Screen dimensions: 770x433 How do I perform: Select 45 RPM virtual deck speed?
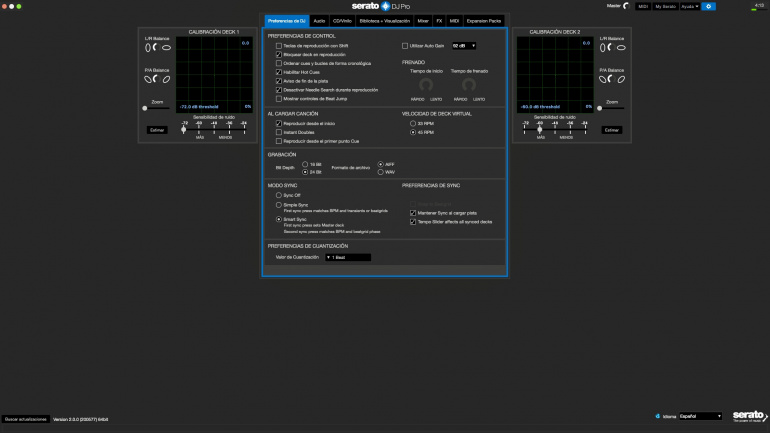point(412,132)
